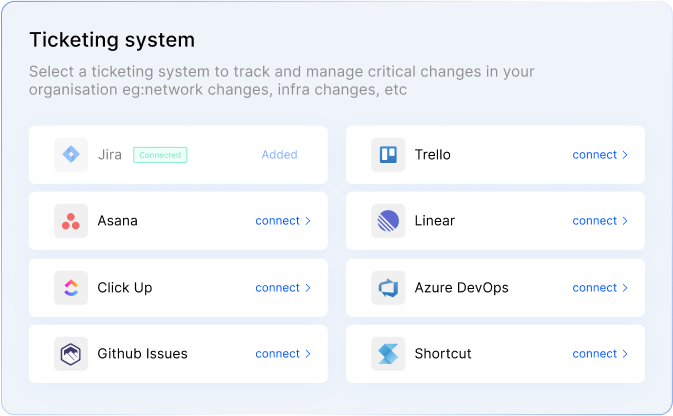Connect the Linear integration
The width and height of the screenshot is (673, 416).
tap(600, 221)
